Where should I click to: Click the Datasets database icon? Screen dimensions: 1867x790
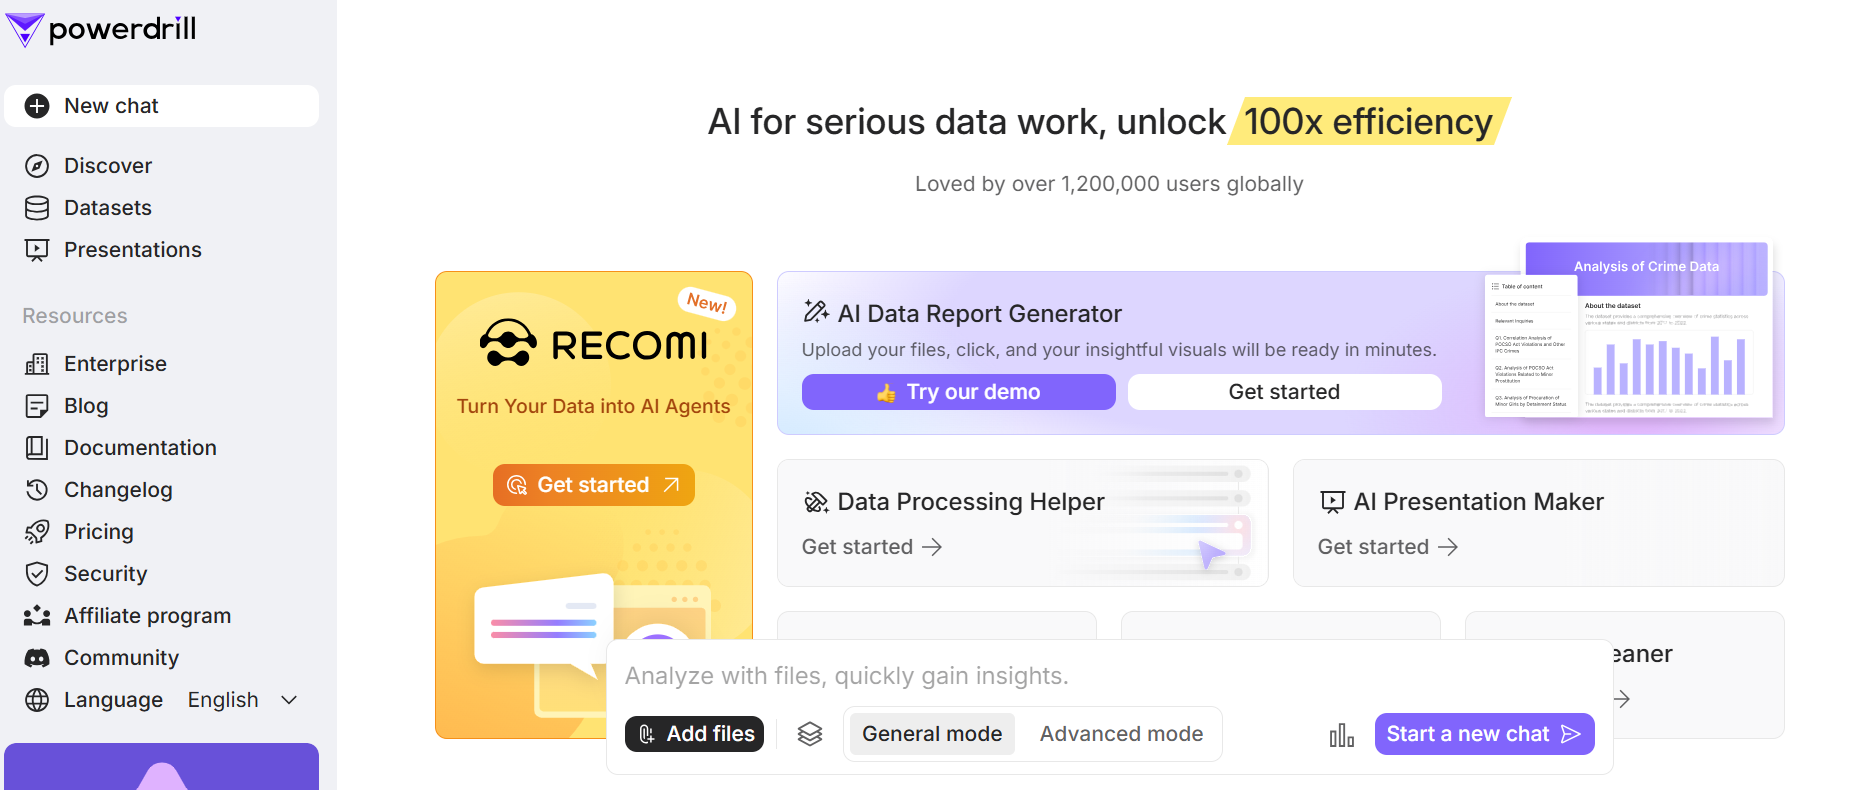(x=37, y=208)
